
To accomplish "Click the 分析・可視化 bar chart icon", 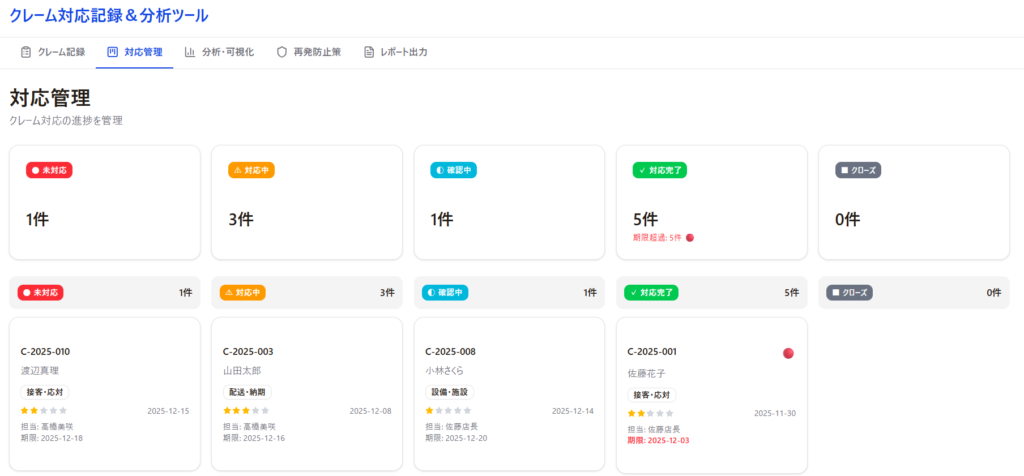I will coord(189,52).
